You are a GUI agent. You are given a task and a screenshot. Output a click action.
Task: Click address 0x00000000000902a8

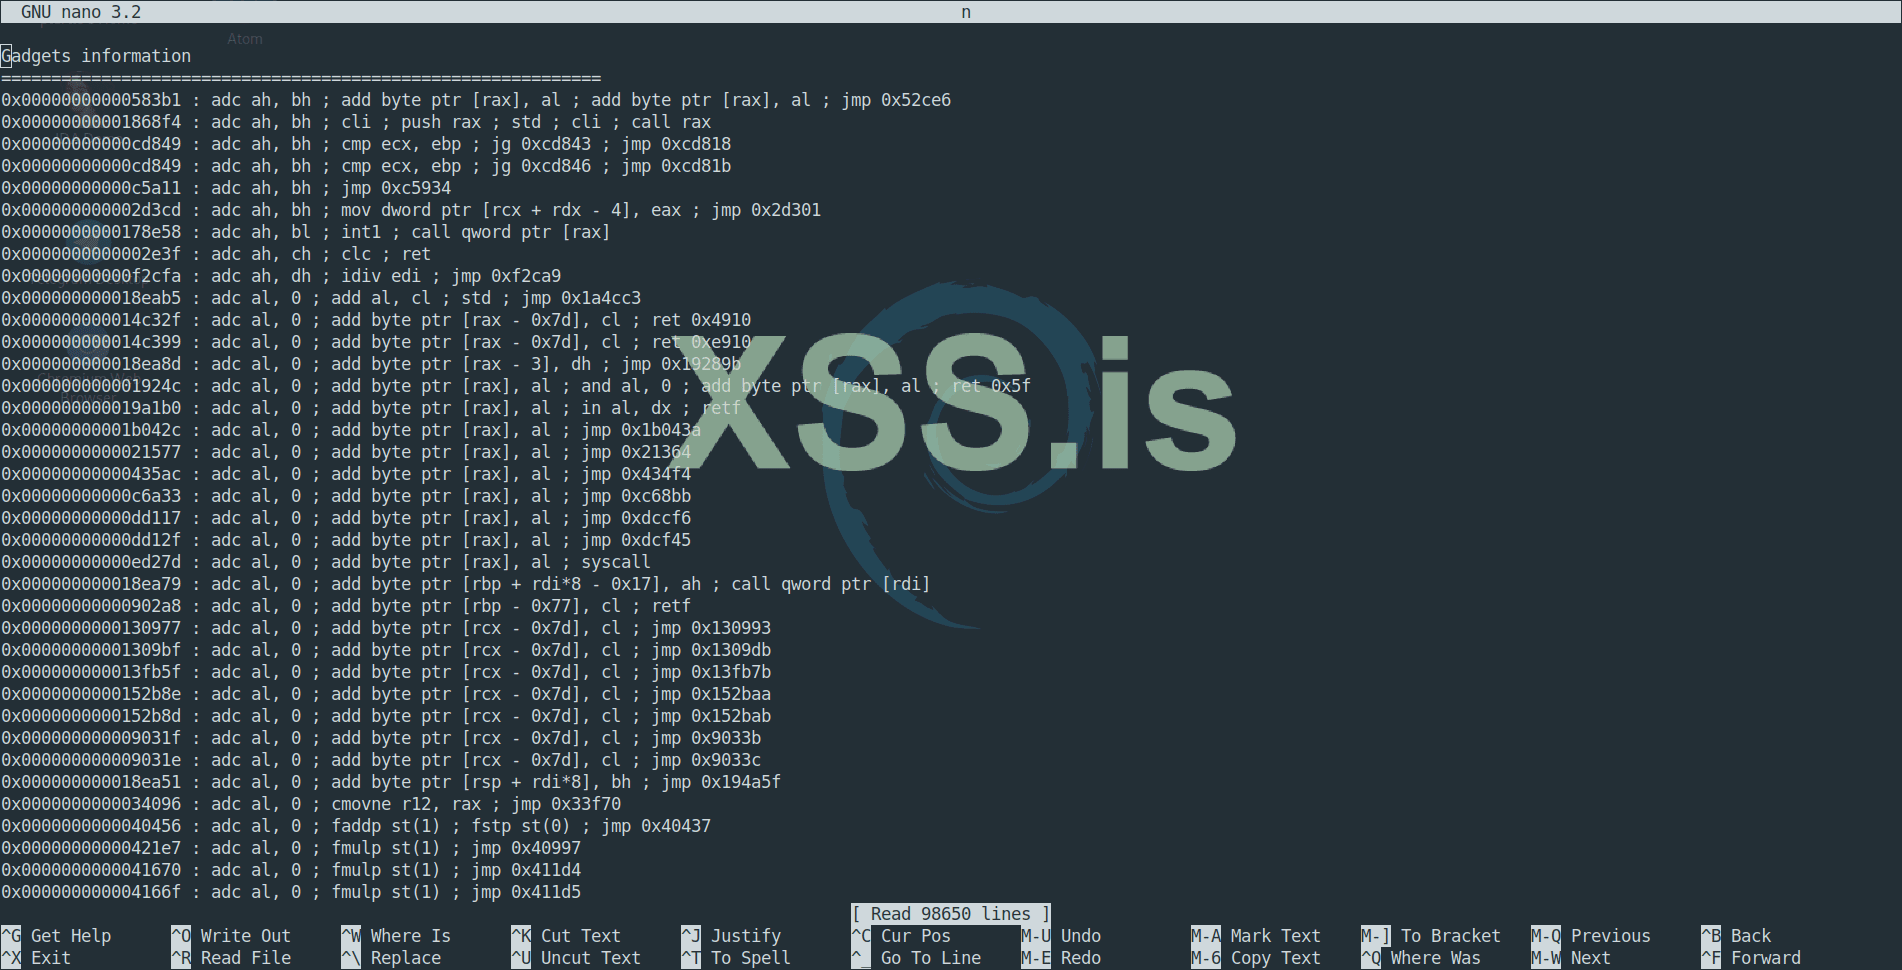pos(91,606)
